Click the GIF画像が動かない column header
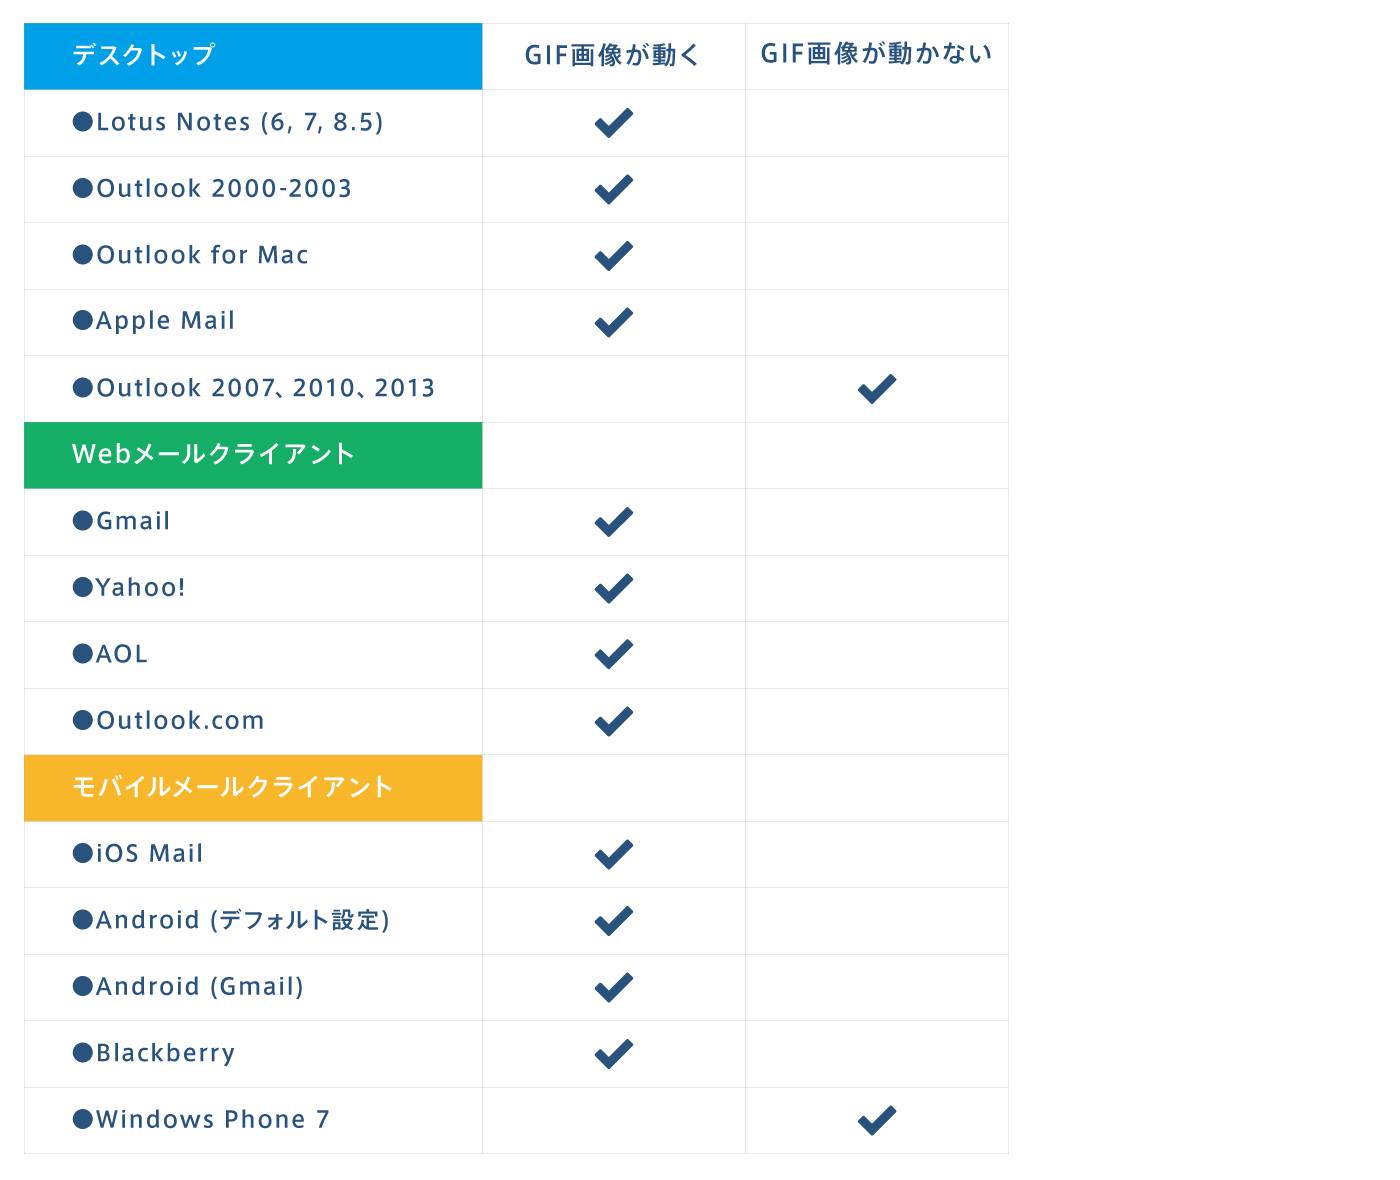 [x=876, y=54]
